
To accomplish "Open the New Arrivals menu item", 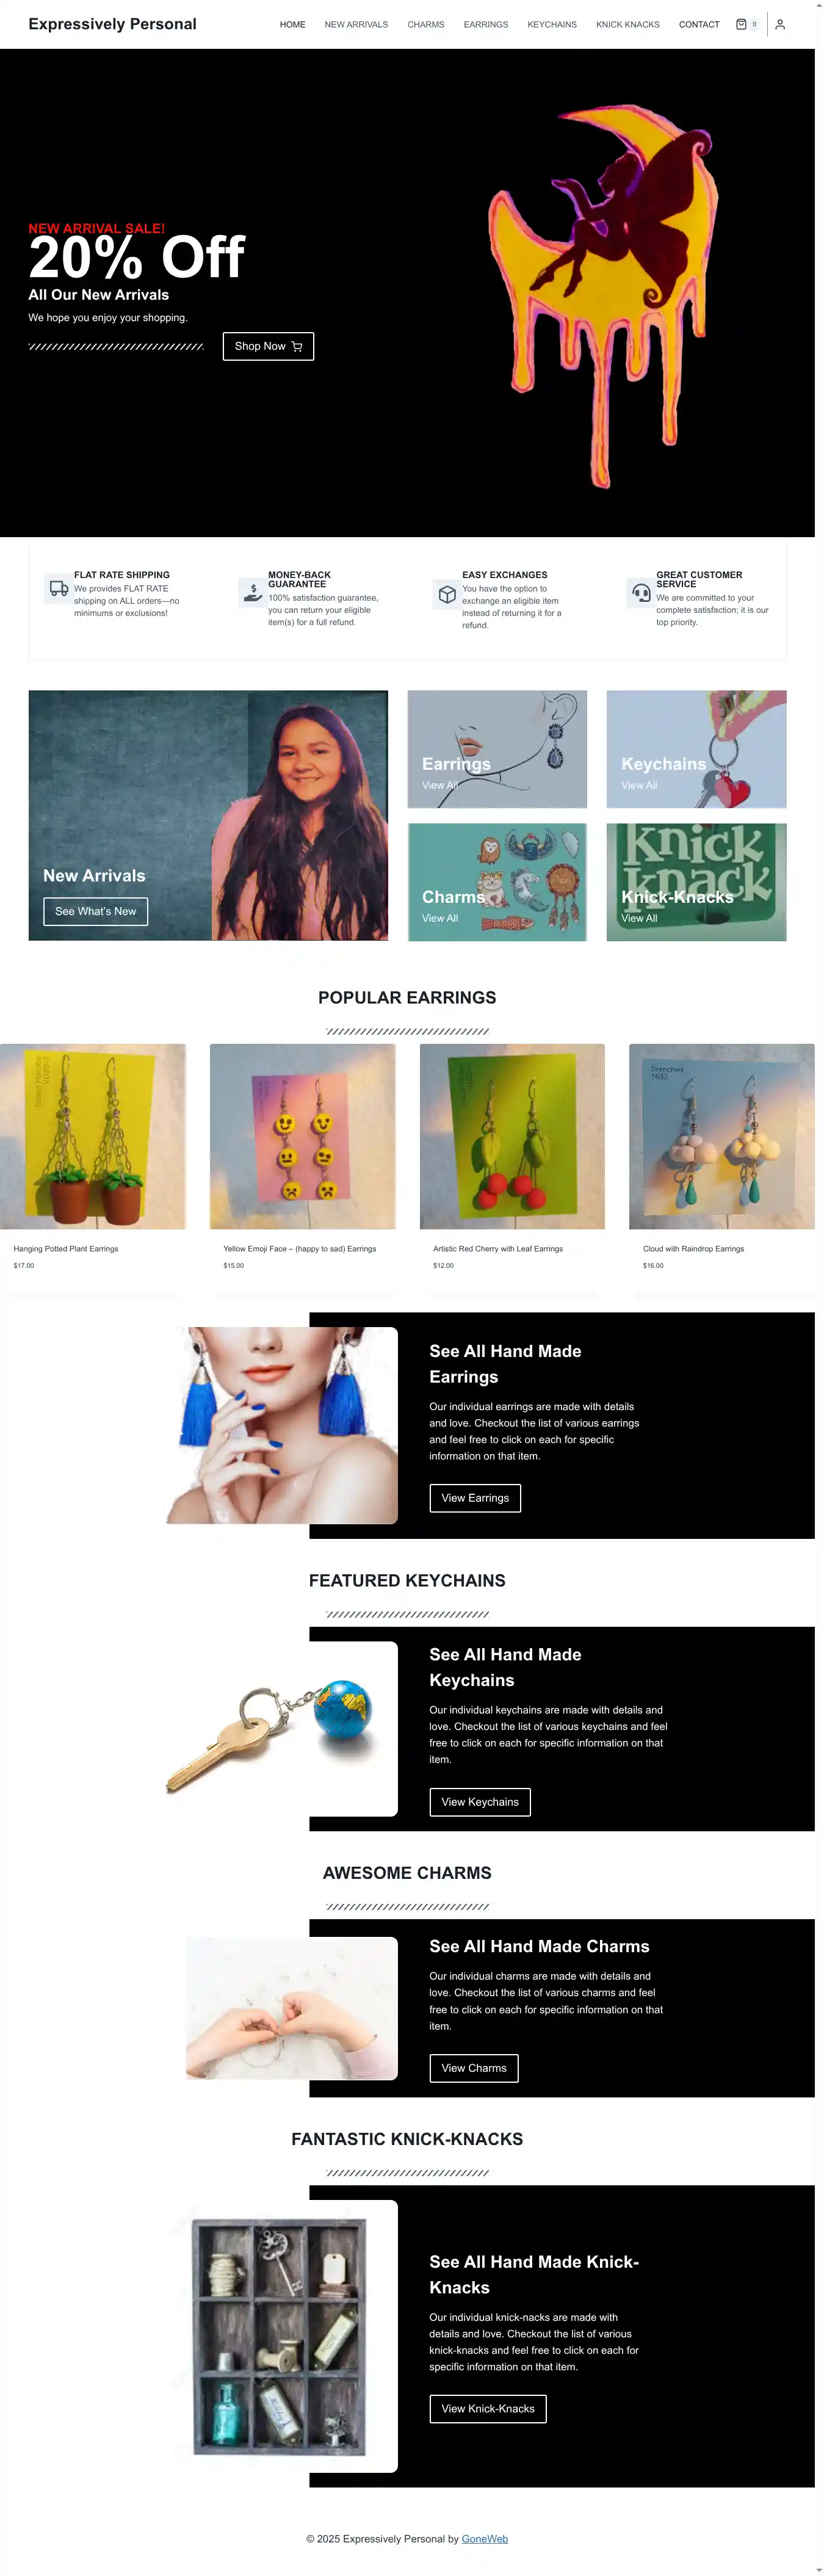I will 356,24.
